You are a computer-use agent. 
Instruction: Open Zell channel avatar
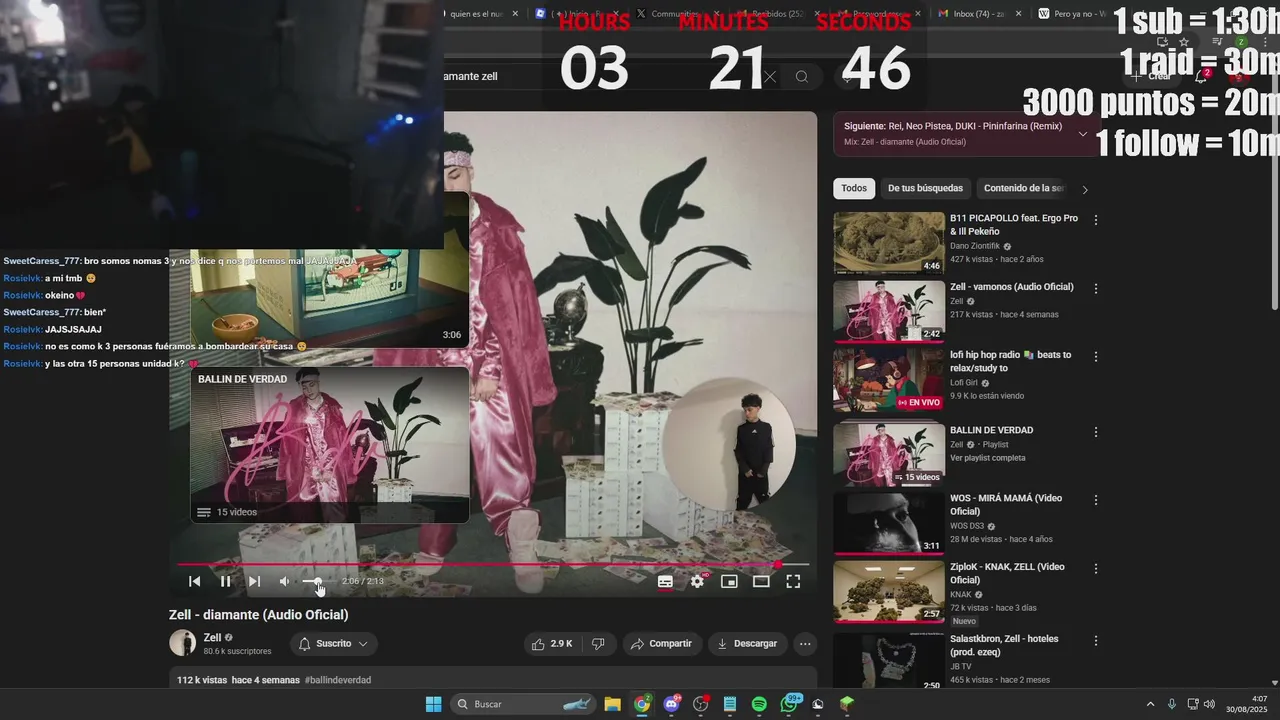[182, 643]
